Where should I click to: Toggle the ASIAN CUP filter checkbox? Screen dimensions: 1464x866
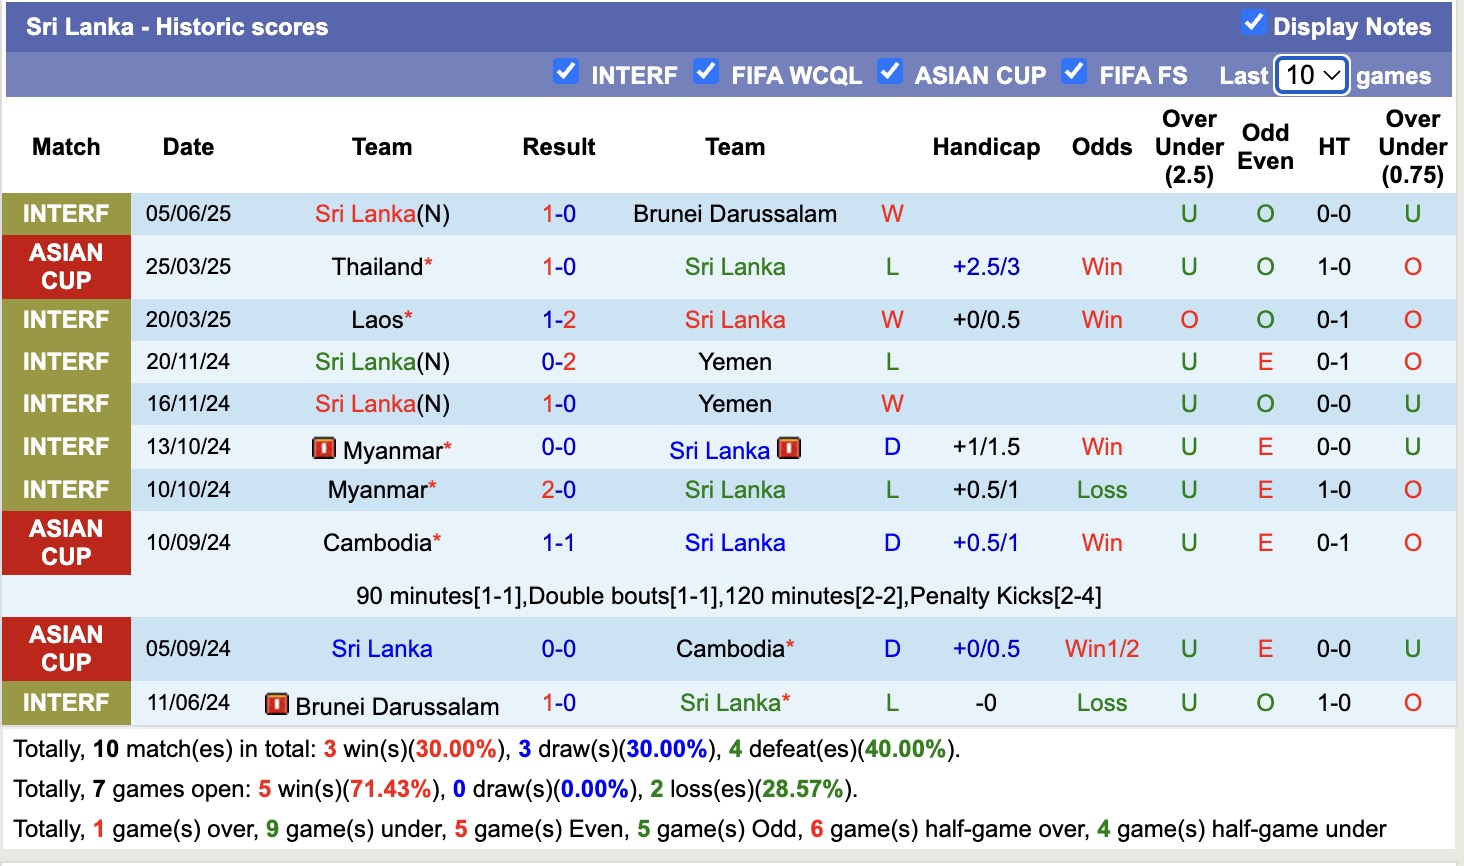pos(889,72)
